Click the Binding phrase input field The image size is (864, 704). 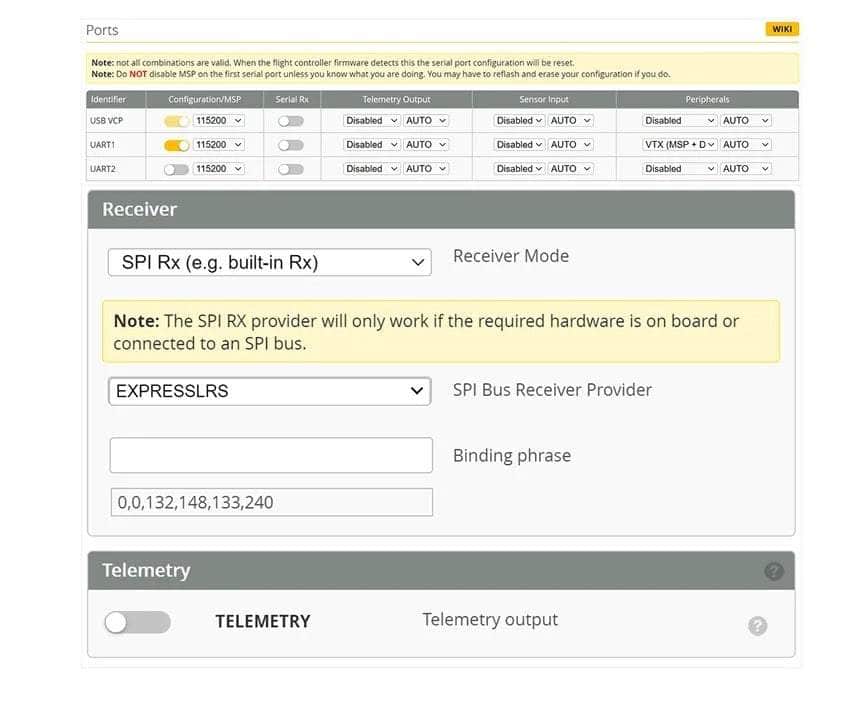pyautogui.click(x=270, y=456)
